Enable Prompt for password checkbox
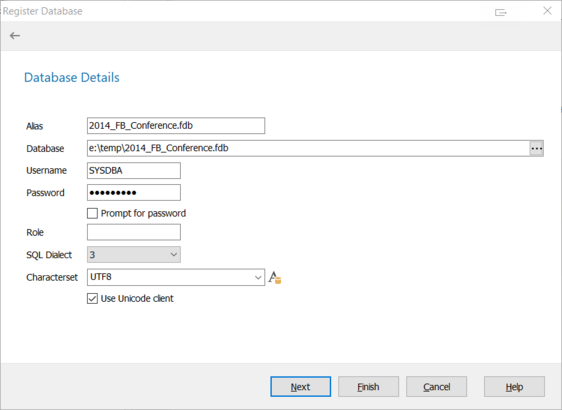Screen dimensions: 562x410 coord(92,214)
